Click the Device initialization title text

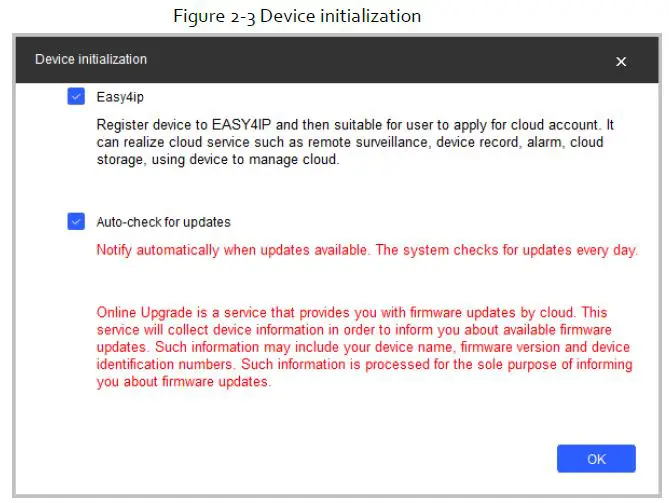point(90,60)
